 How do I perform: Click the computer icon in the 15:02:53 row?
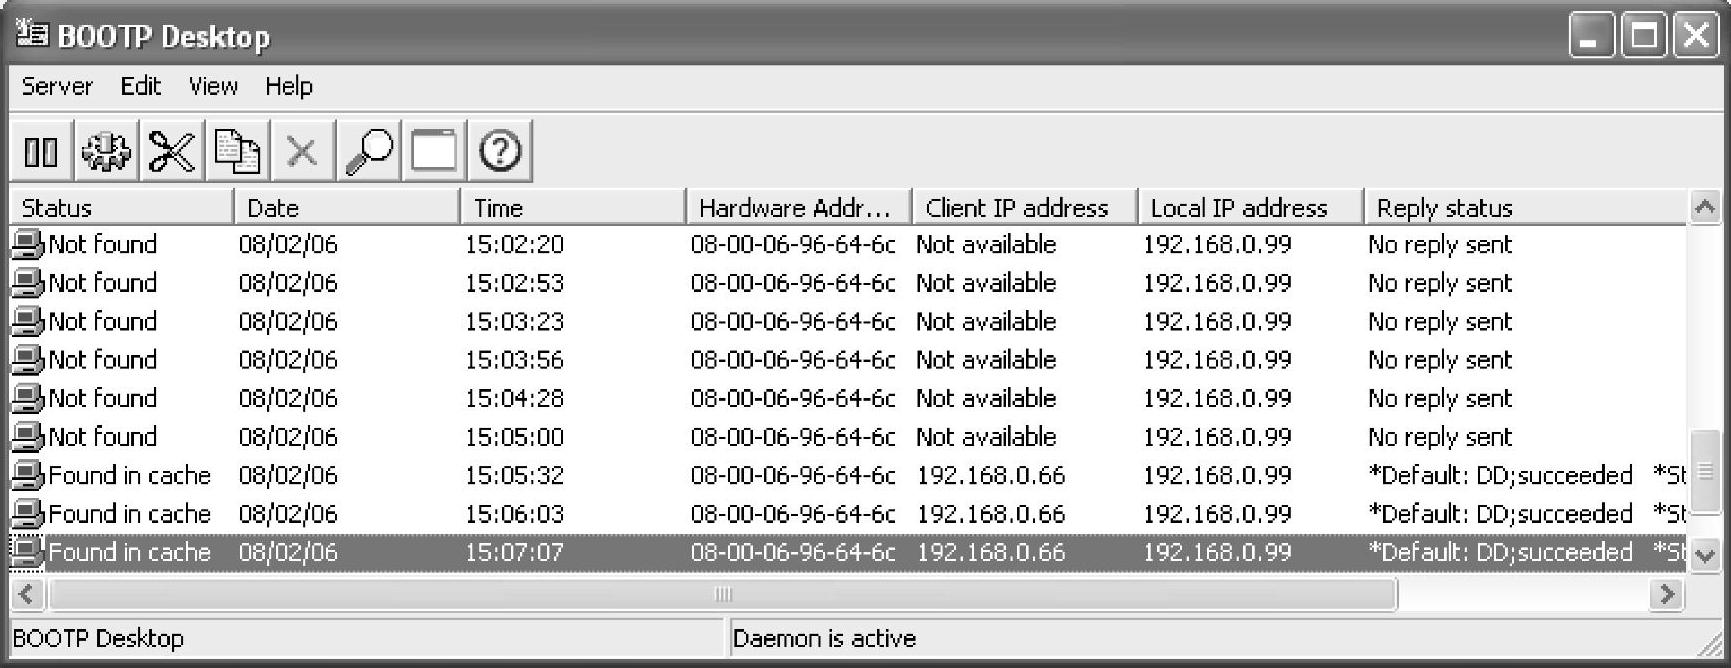pos(28,283)
